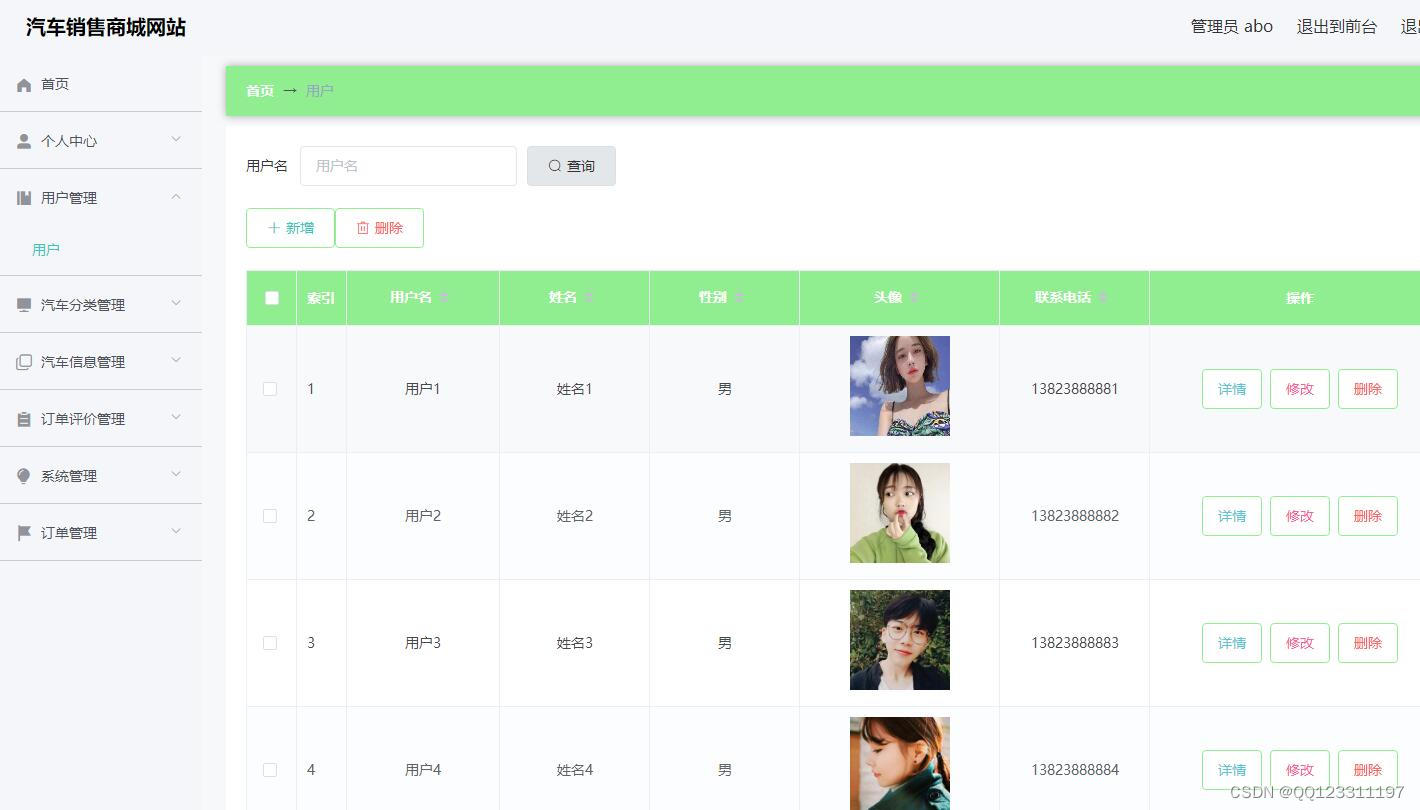Check the row checkbox for 用户2
Viewport: 1420px width, 810px height.
click(270, 516)
